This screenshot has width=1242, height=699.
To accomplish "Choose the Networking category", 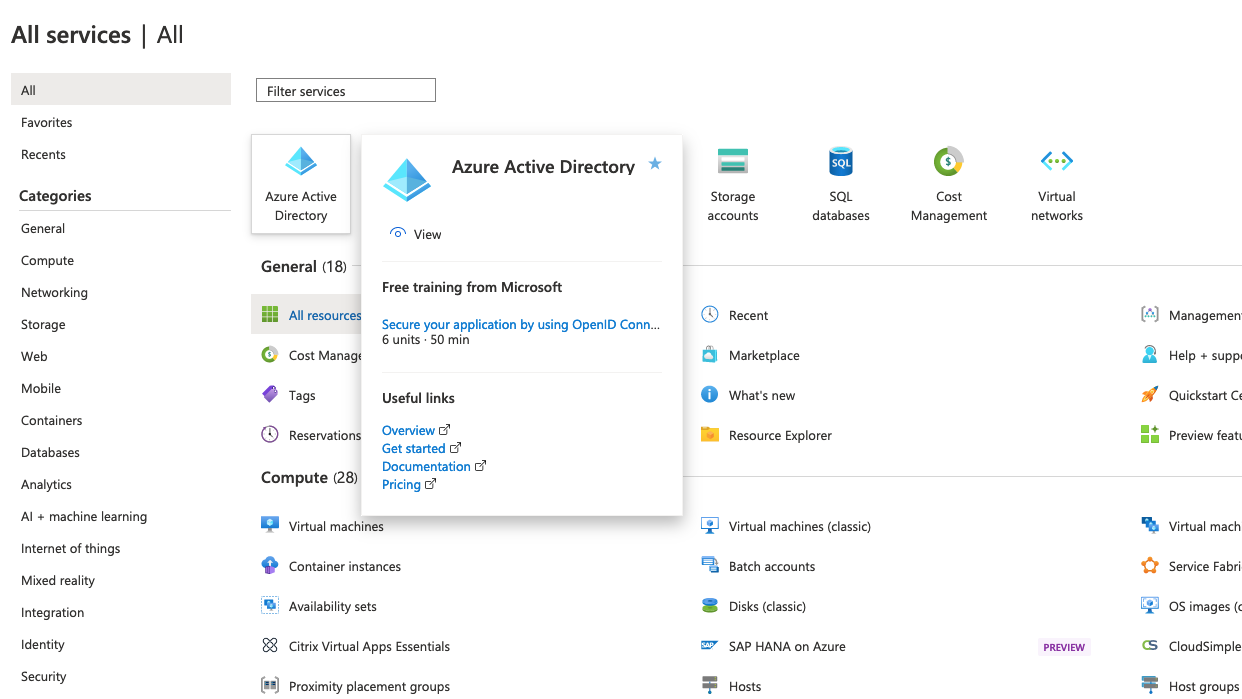I will click(54, 292).
